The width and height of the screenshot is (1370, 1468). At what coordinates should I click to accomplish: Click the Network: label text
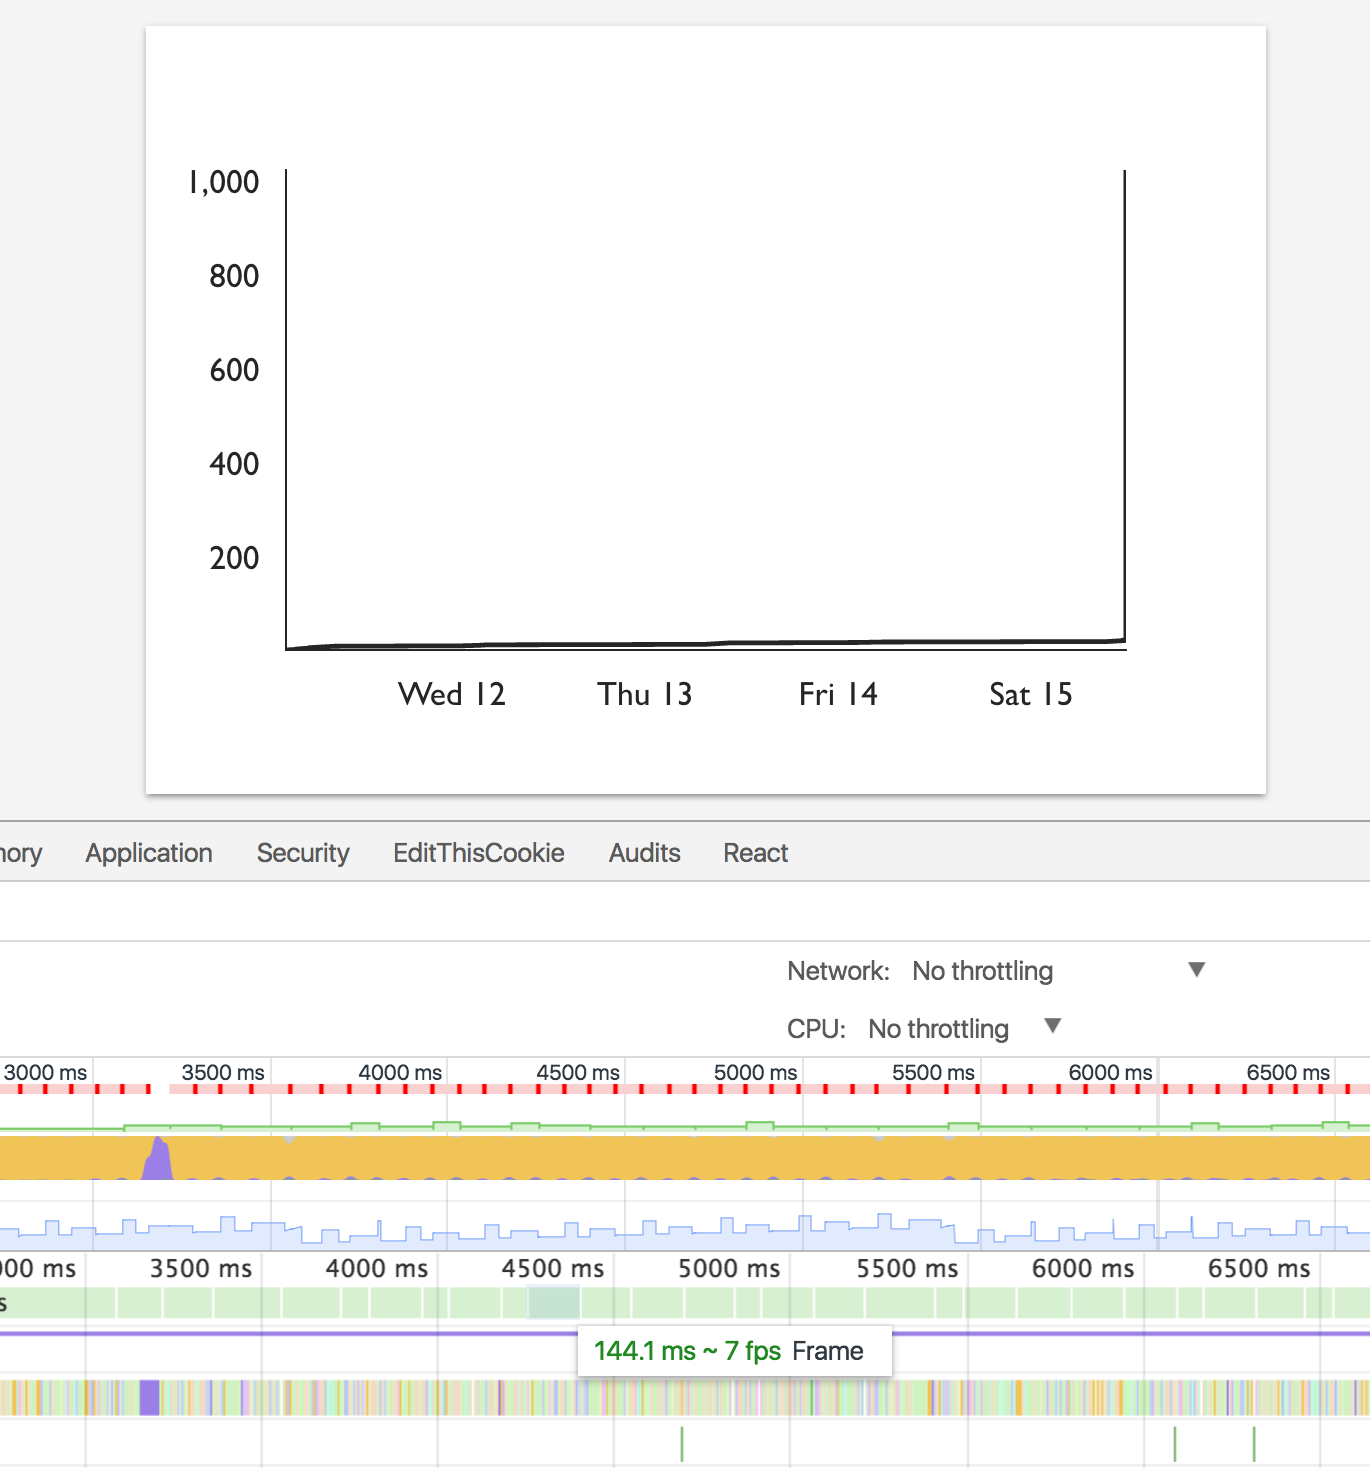(x=838, y=971)
